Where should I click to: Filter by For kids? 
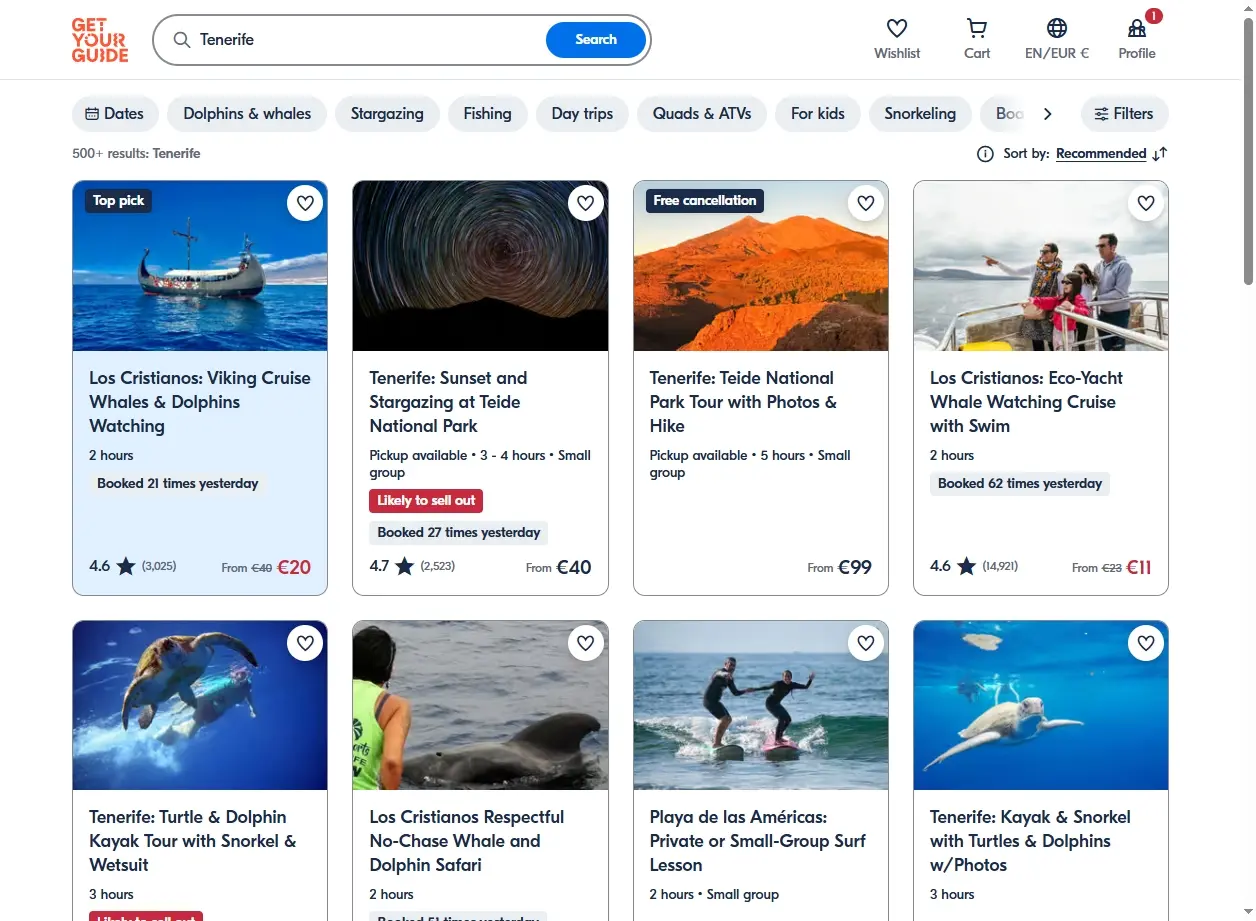818,114
